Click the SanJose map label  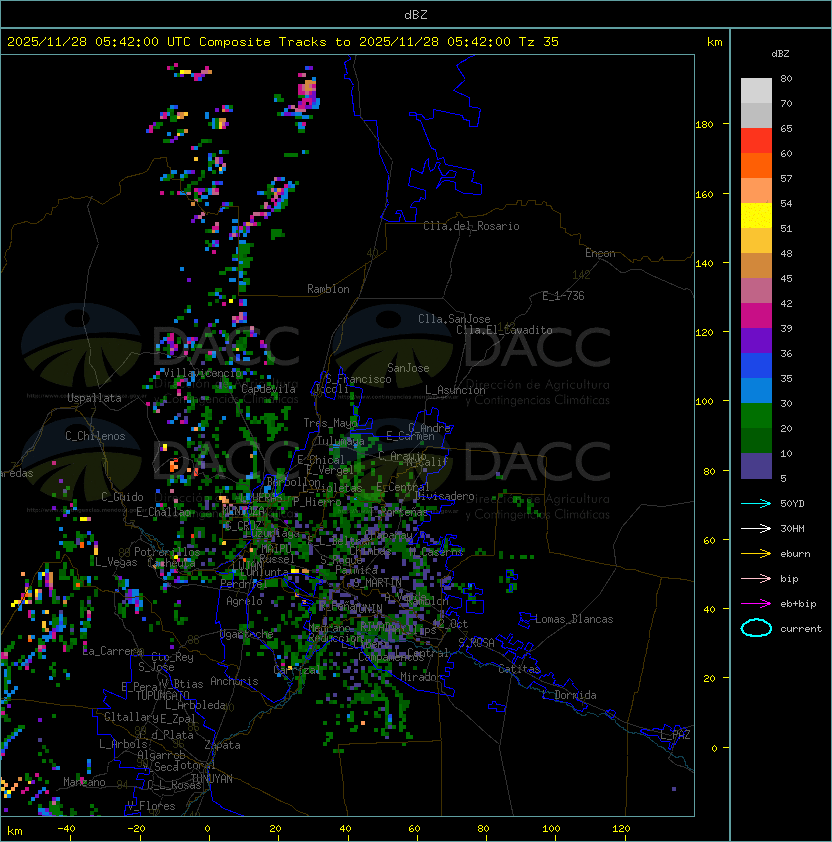408,368
